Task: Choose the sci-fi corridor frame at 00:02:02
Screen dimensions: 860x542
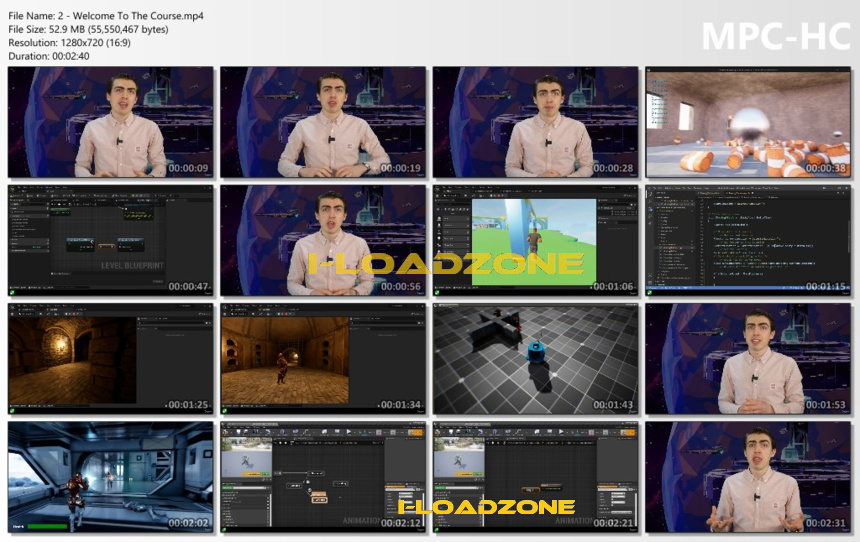Action: pos(111,477)
